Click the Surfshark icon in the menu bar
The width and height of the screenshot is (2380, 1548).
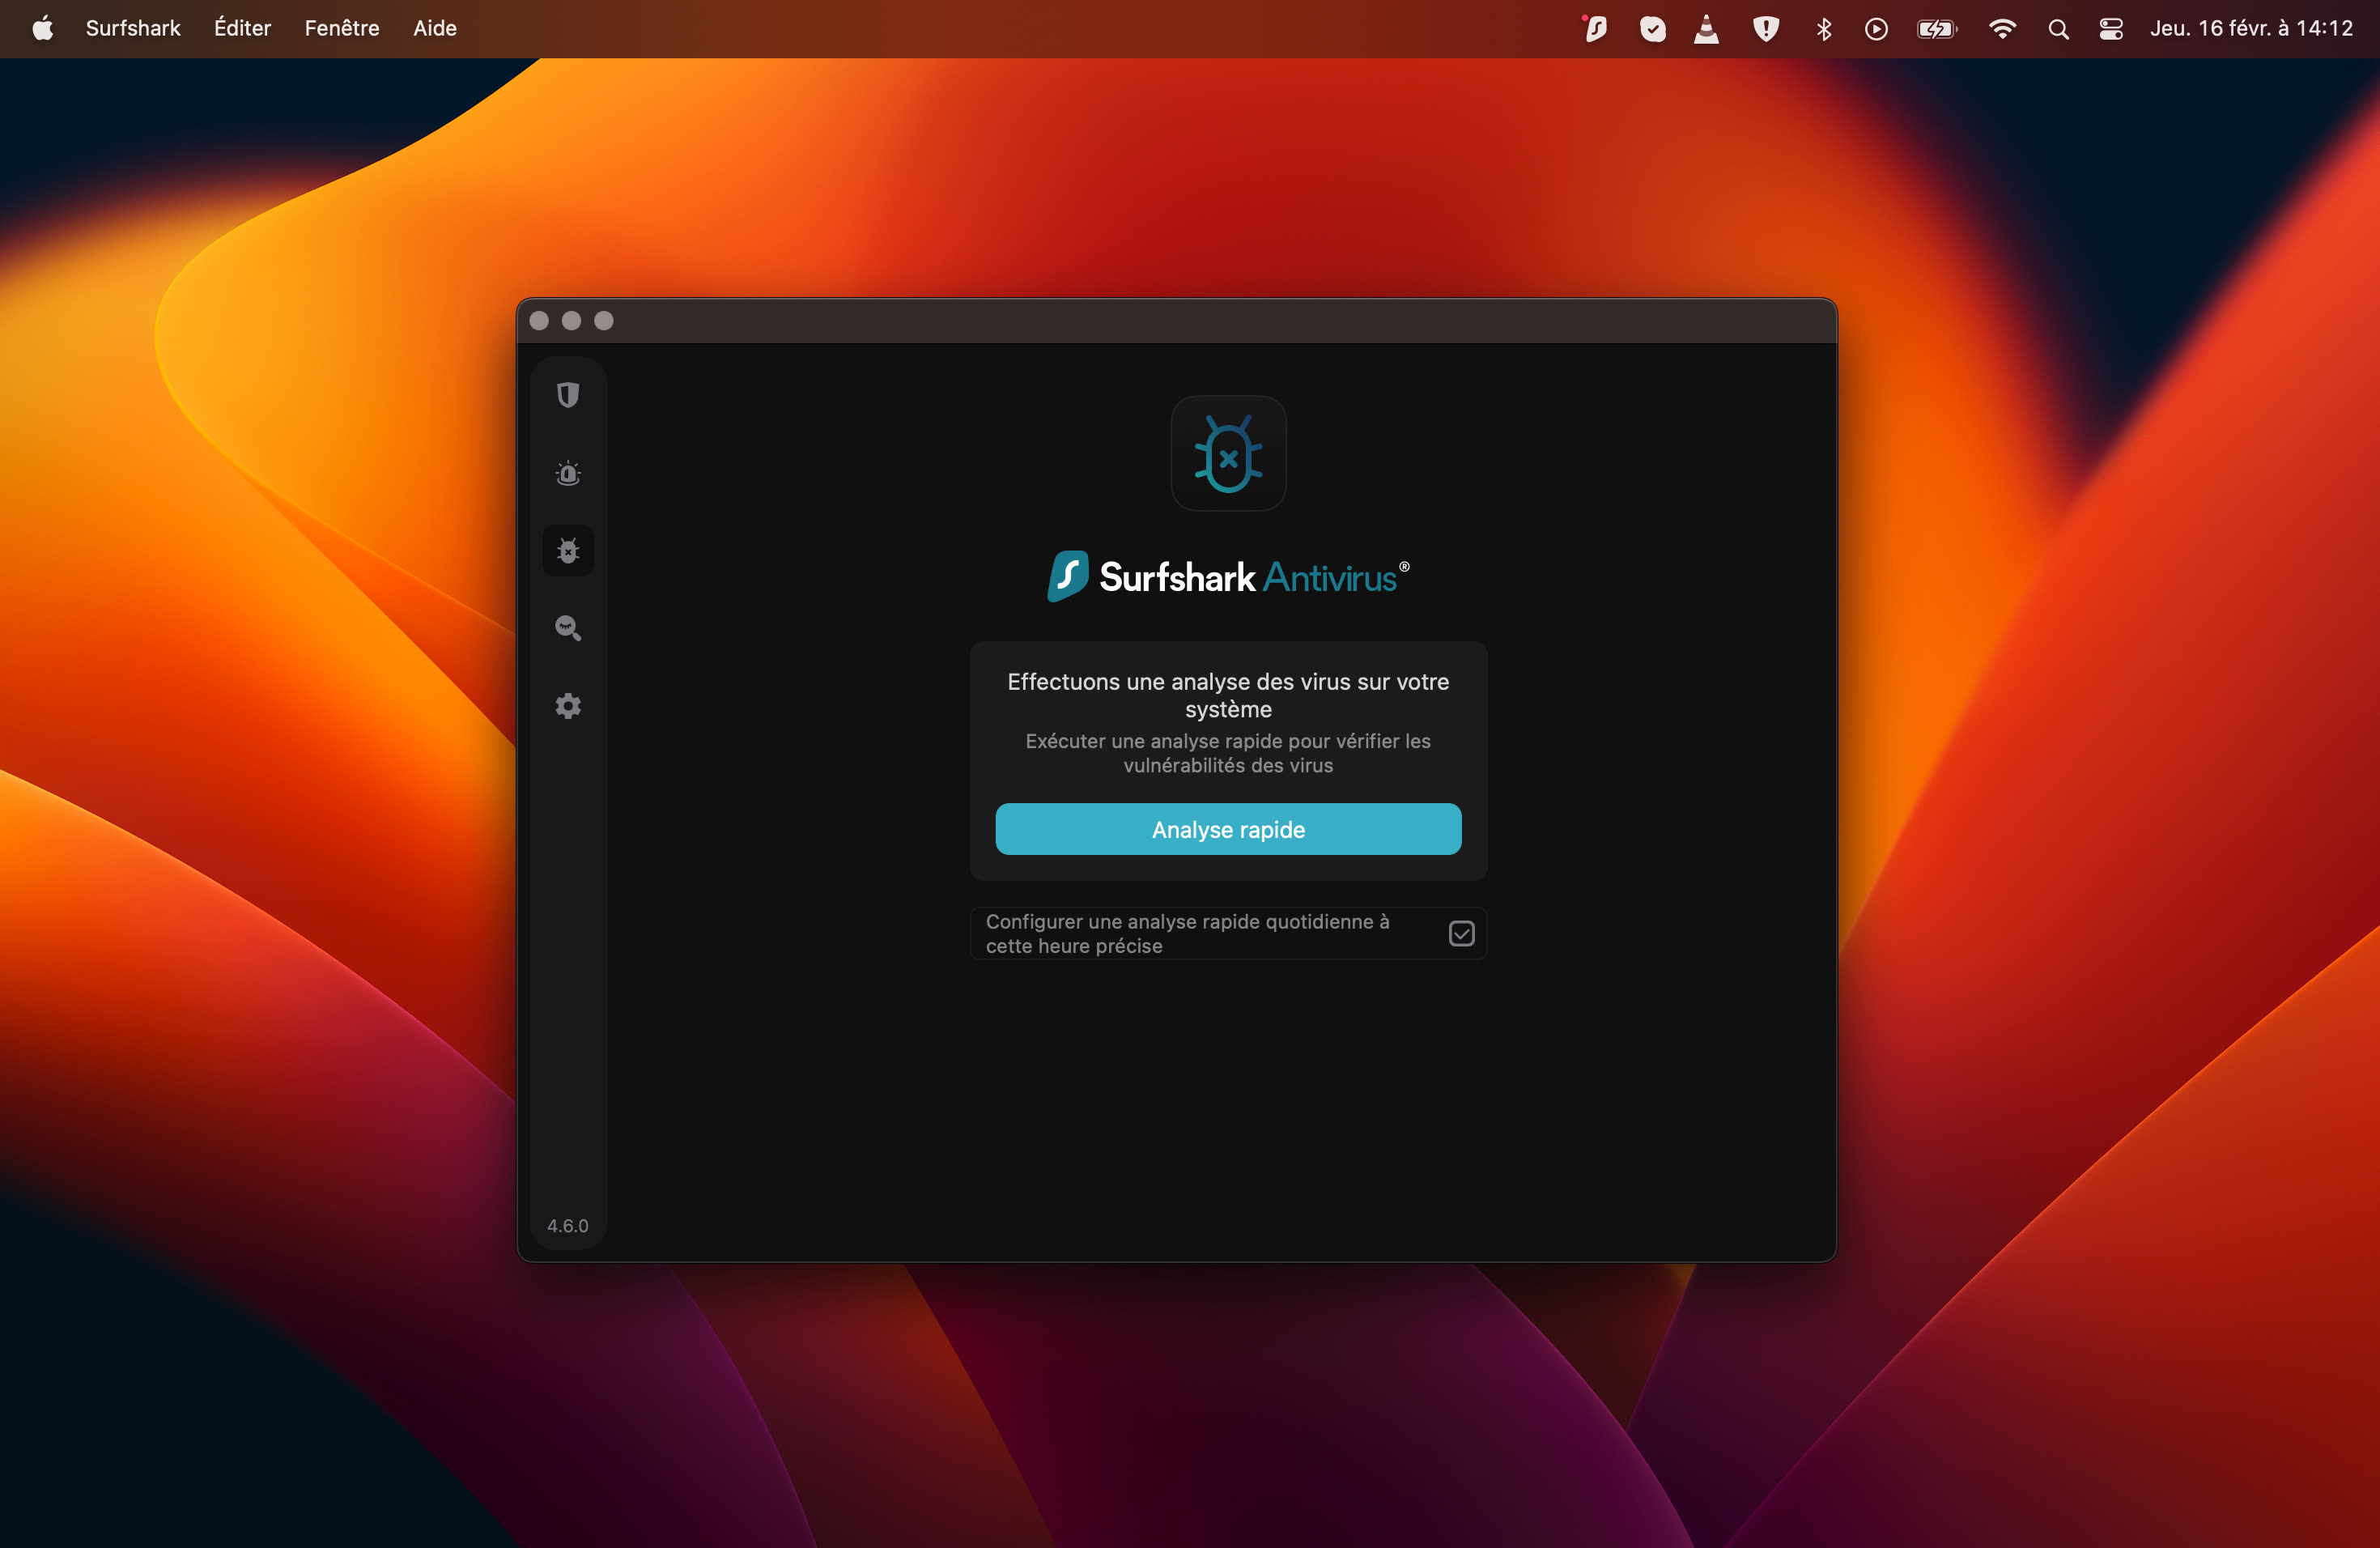pos(1594,28)
